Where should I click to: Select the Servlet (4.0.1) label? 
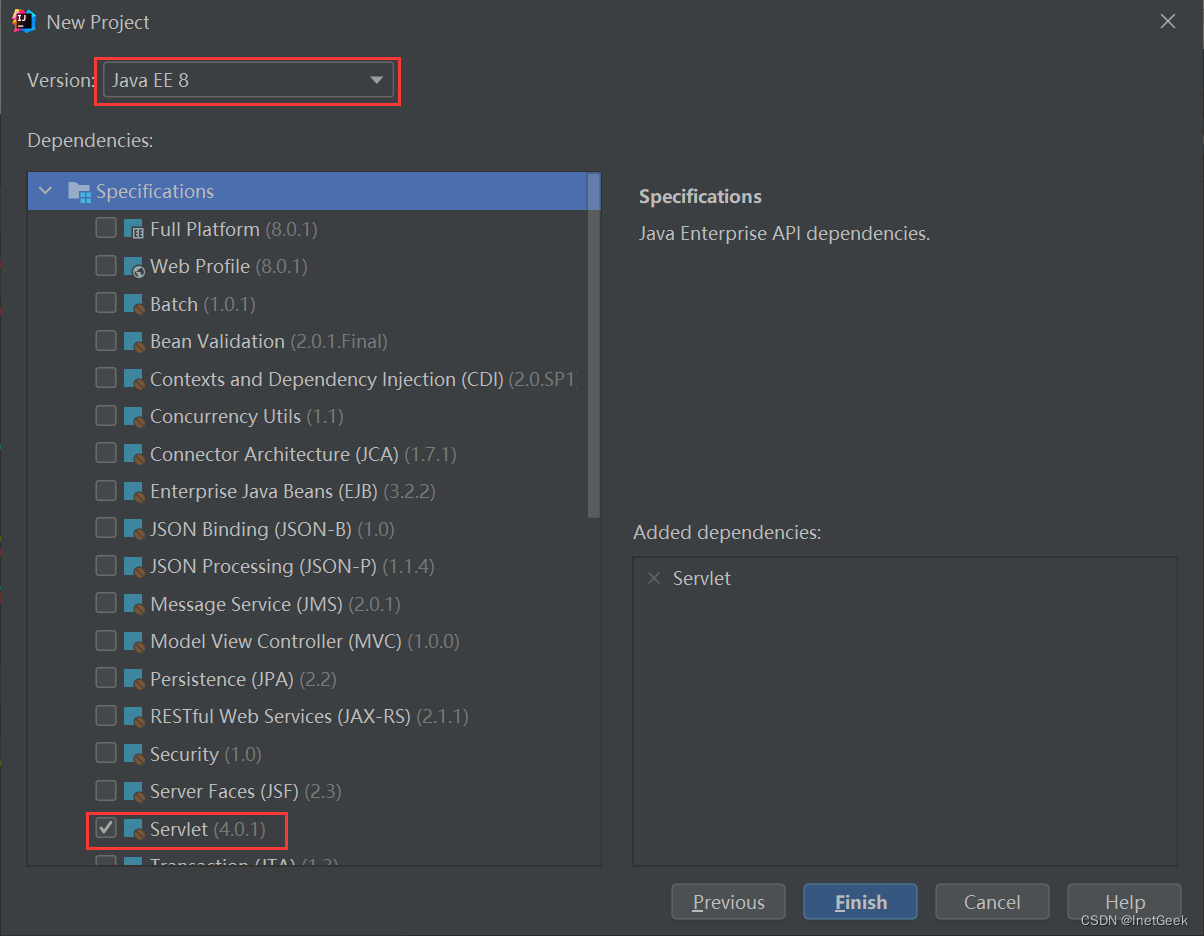point(208,829)
